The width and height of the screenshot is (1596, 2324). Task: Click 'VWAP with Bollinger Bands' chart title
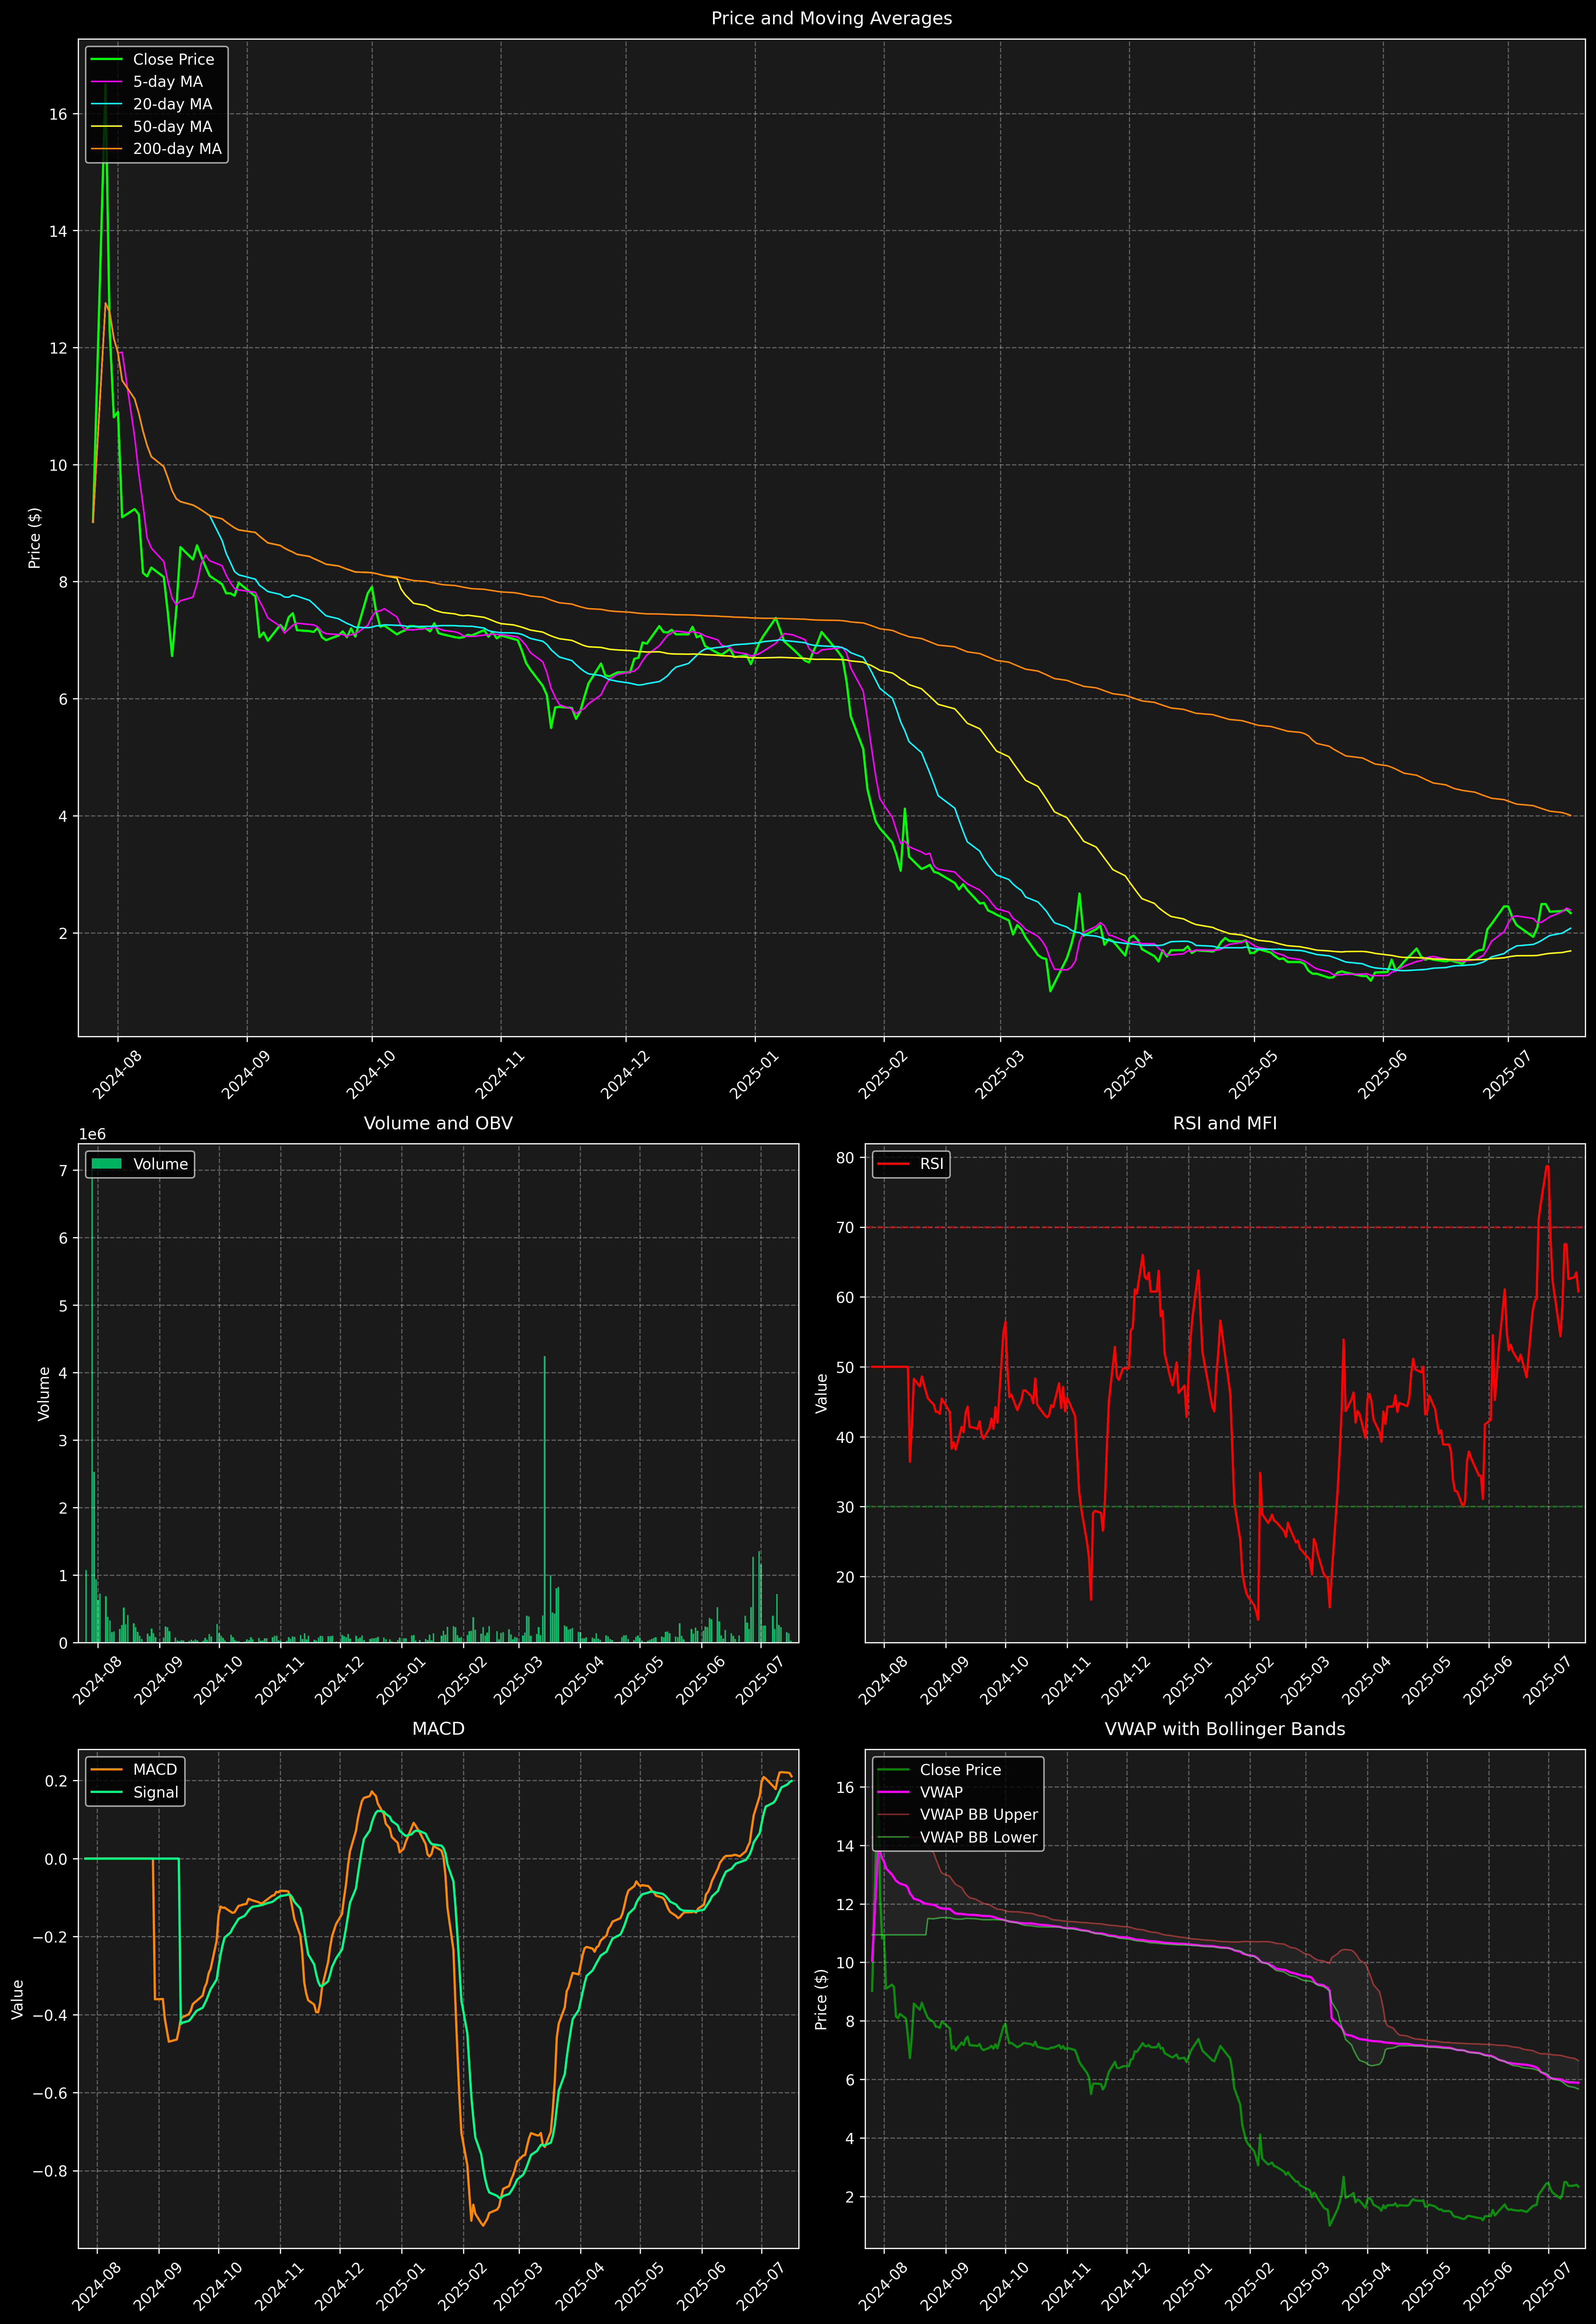pyautogui.click(x=1225, y=1729)
